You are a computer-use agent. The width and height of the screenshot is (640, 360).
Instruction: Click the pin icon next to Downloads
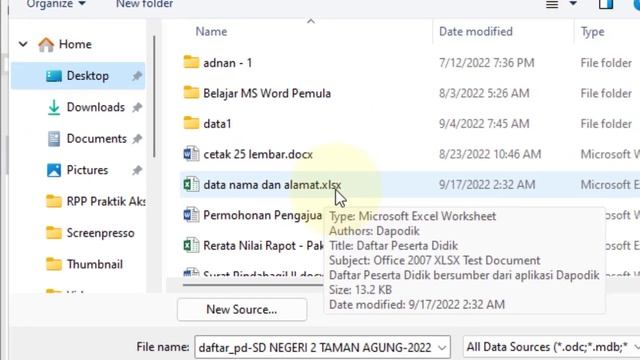(137, 107)
